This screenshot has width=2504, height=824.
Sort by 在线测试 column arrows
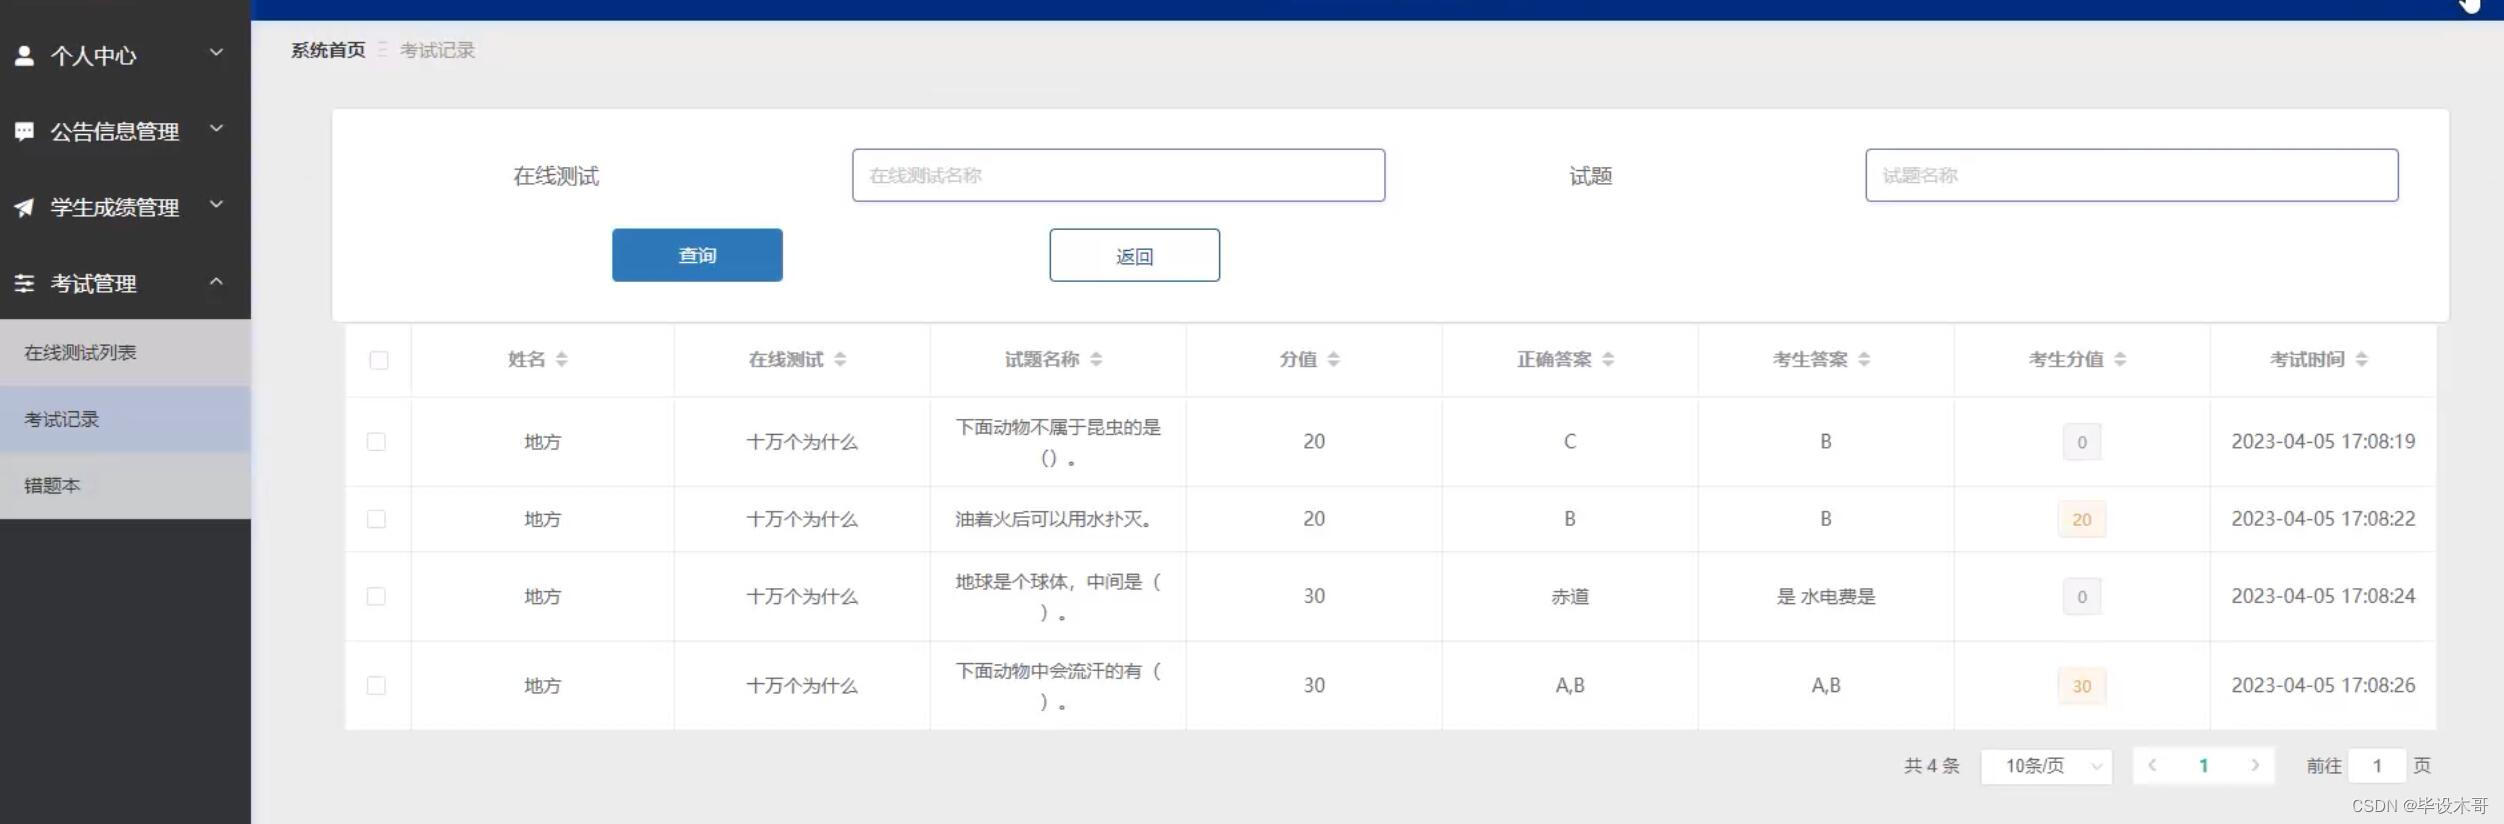840,360
